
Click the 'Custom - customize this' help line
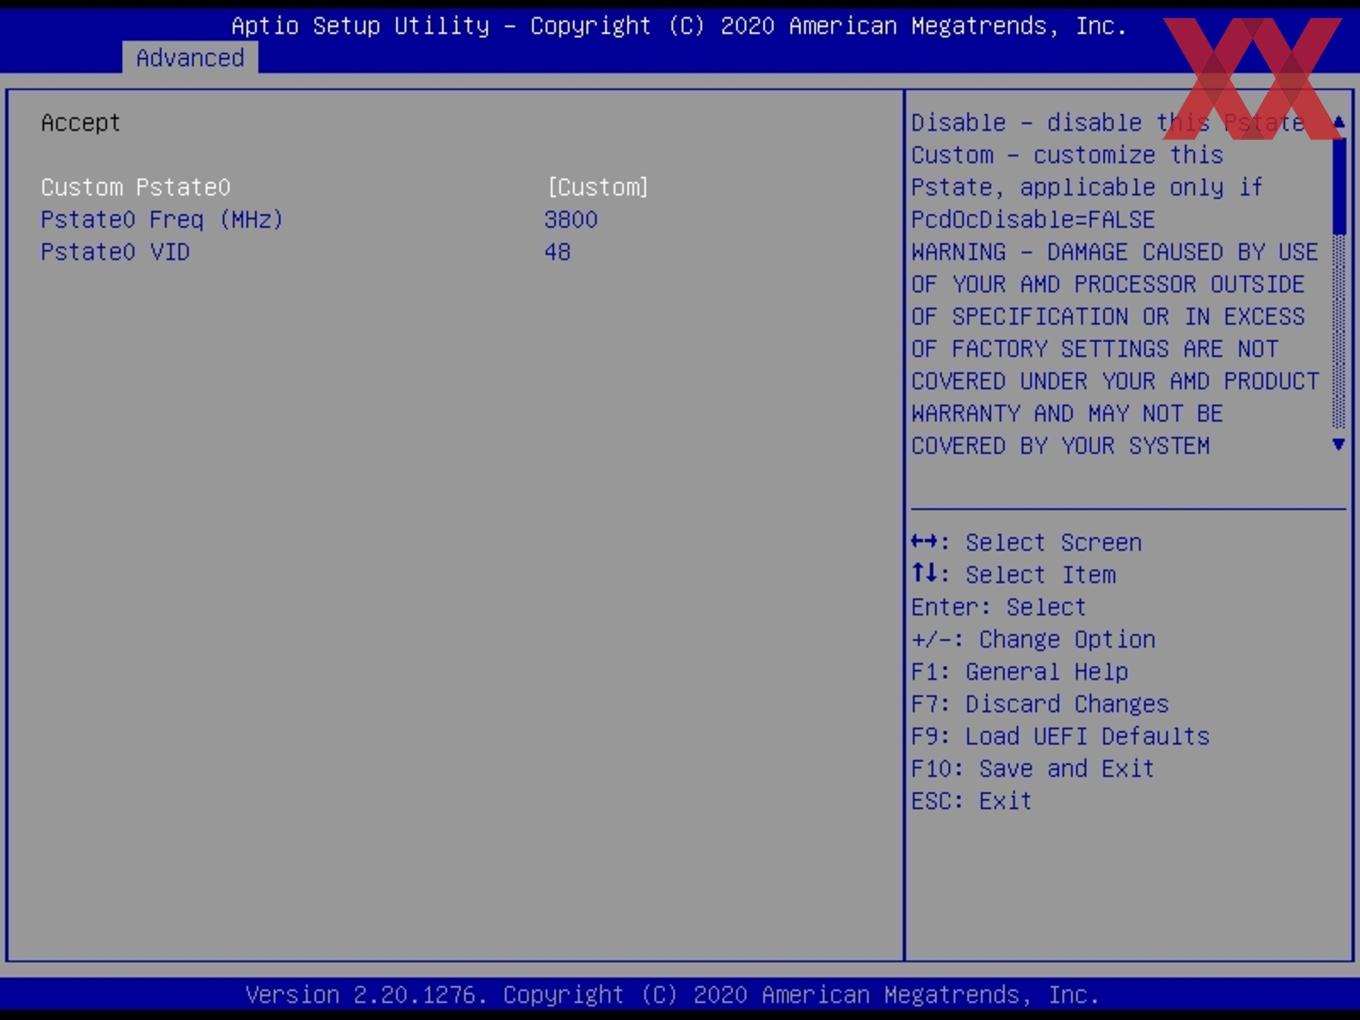coord(1067,155)
